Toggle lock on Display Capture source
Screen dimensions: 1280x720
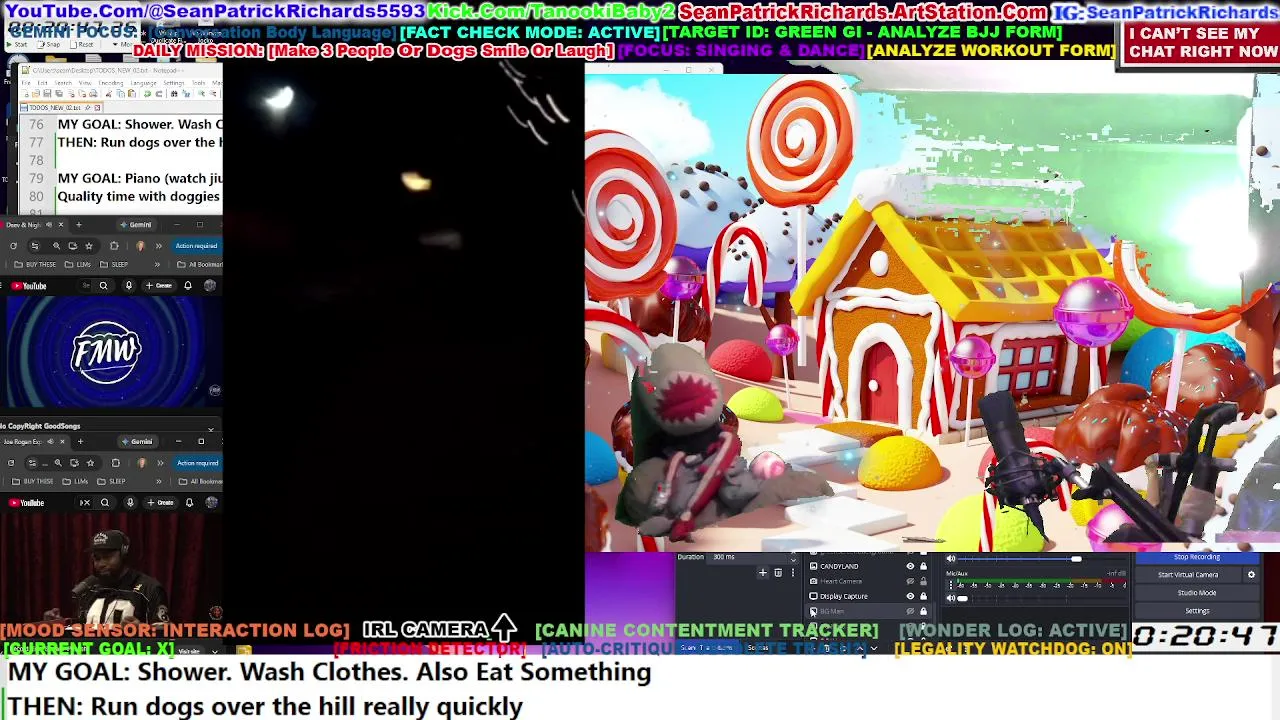923,596
